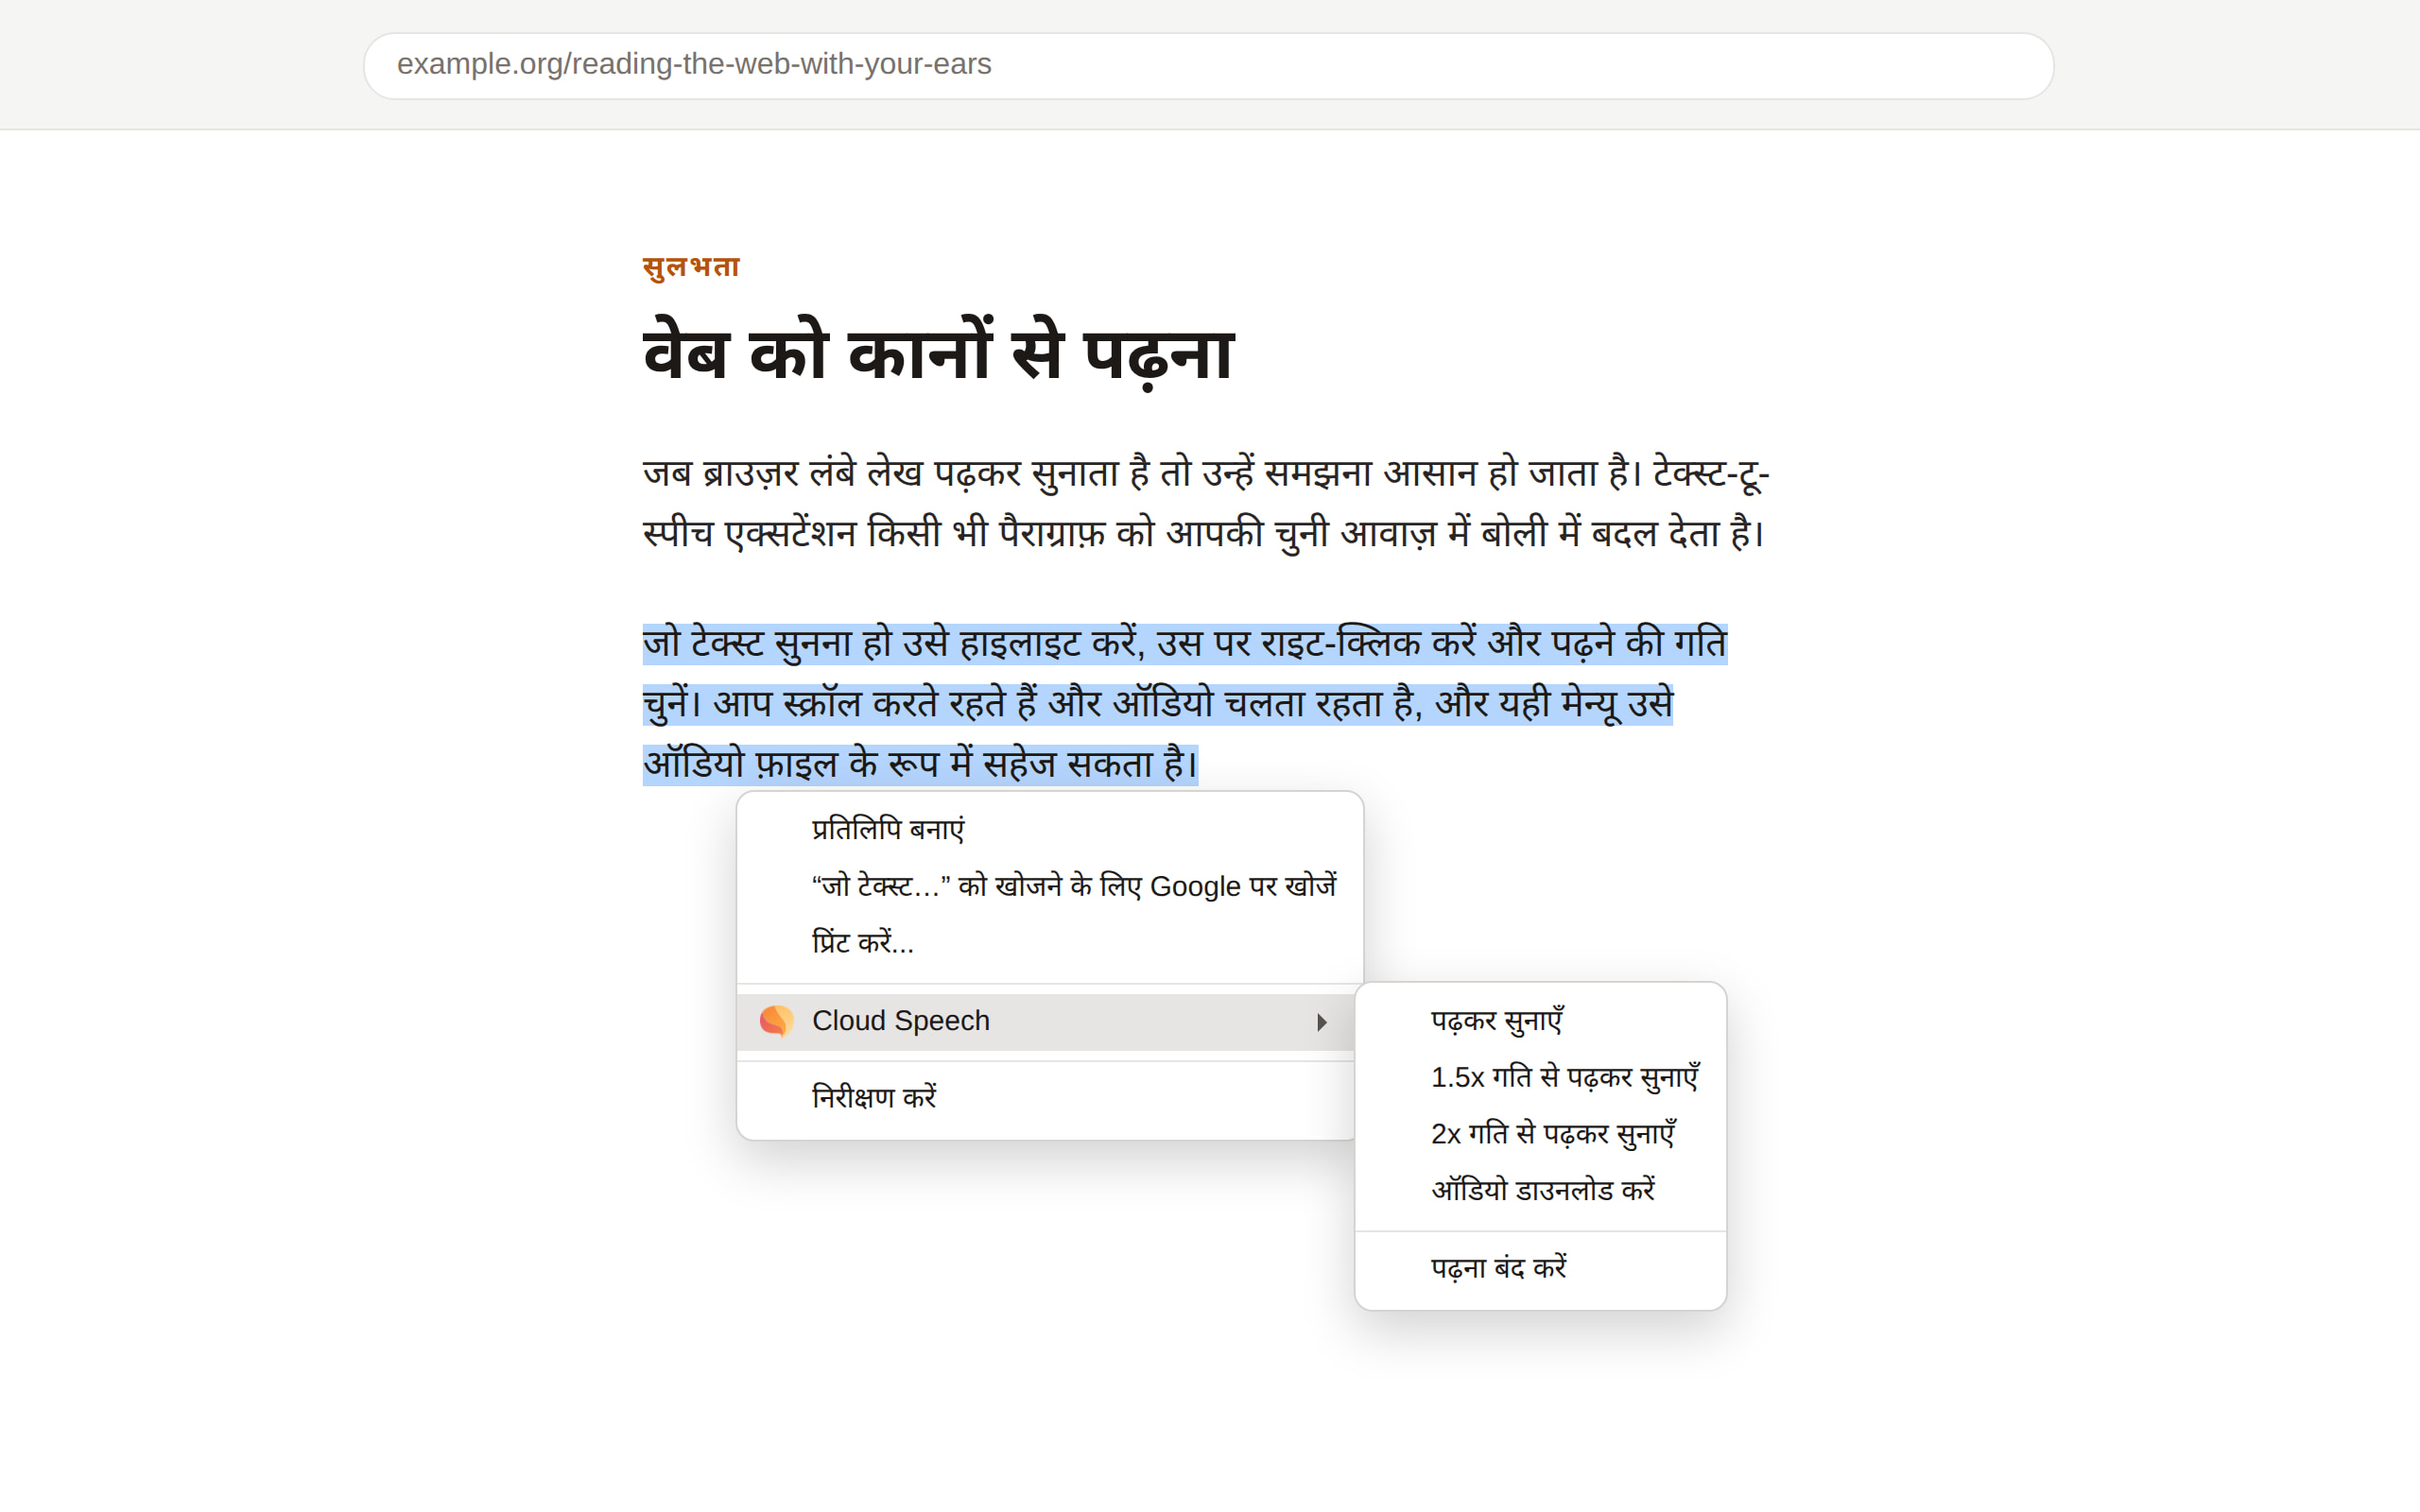Click the first paragraph starting 'जब ब्राउज़र'
The height and width of the screenshot is (1512, 2420).
coord(1206,503)
